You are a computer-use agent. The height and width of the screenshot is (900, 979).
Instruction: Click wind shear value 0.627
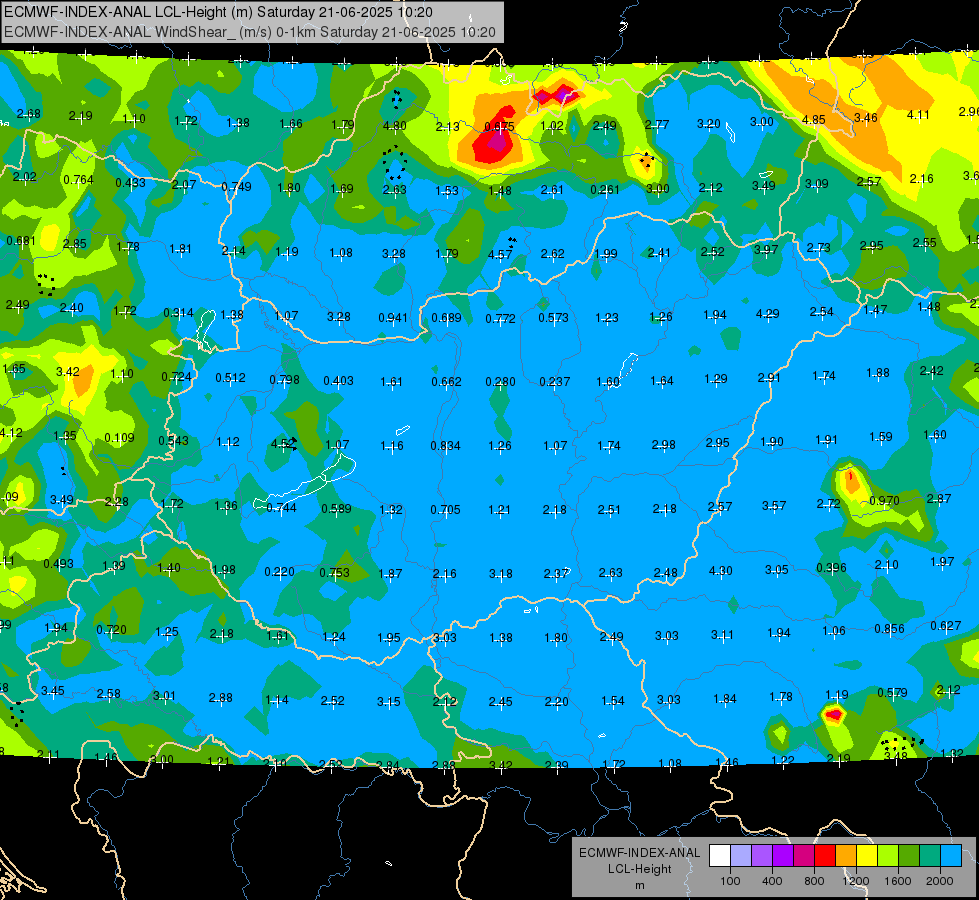tap(945, 626)
